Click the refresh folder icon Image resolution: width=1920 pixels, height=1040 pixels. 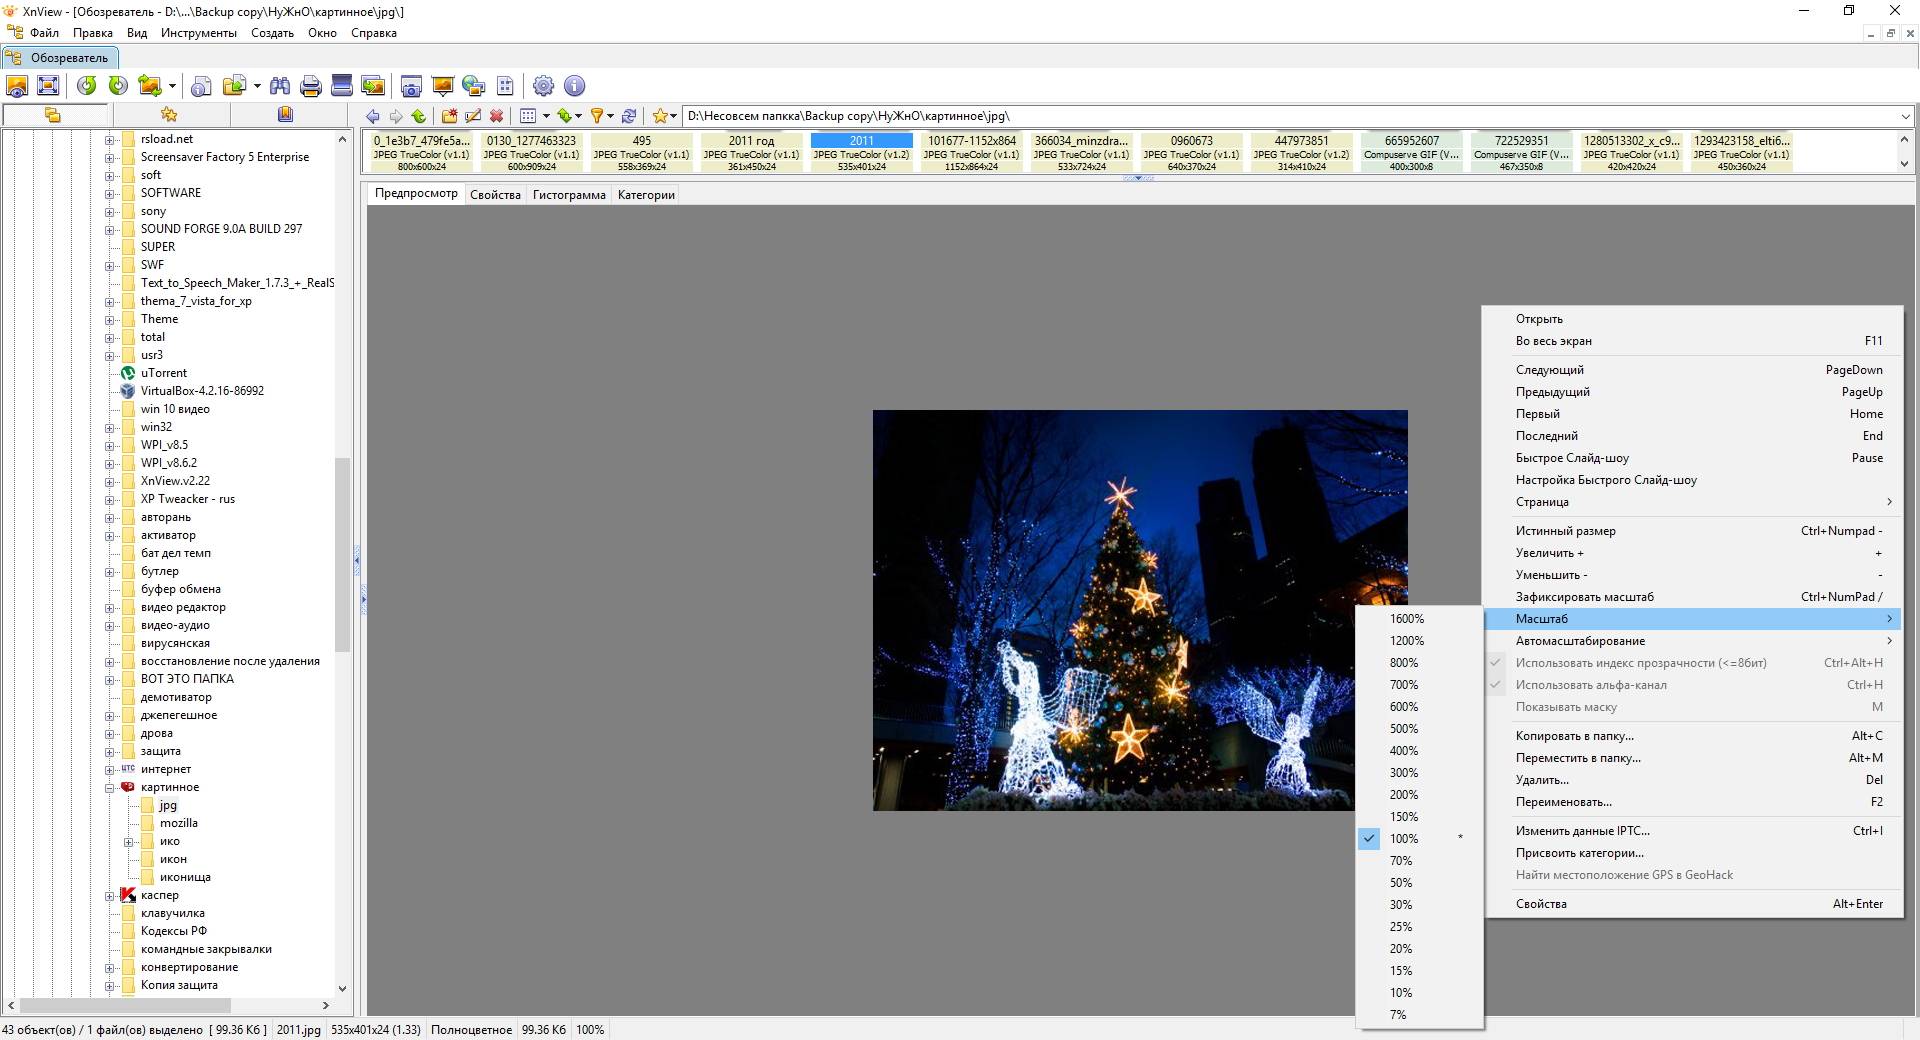pyautogui.click(x=629, y=116)
